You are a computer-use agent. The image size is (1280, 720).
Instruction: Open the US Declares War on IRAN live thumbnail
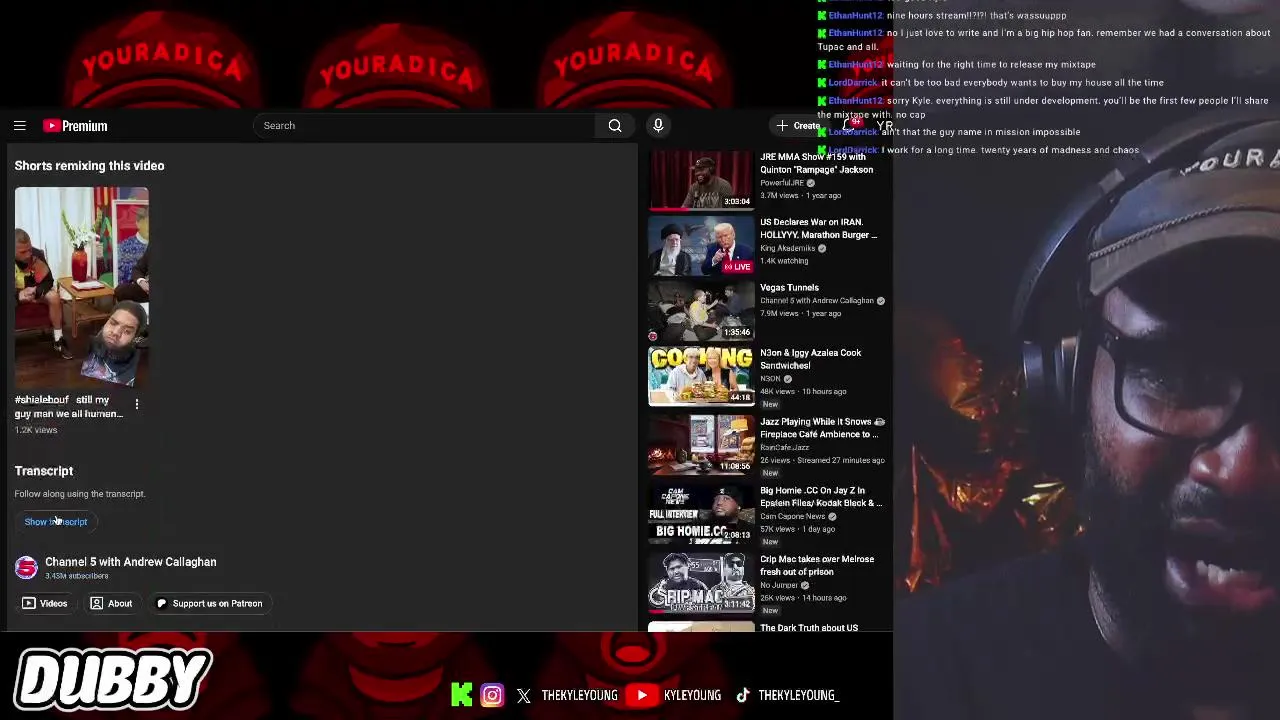tap(701, 246)
